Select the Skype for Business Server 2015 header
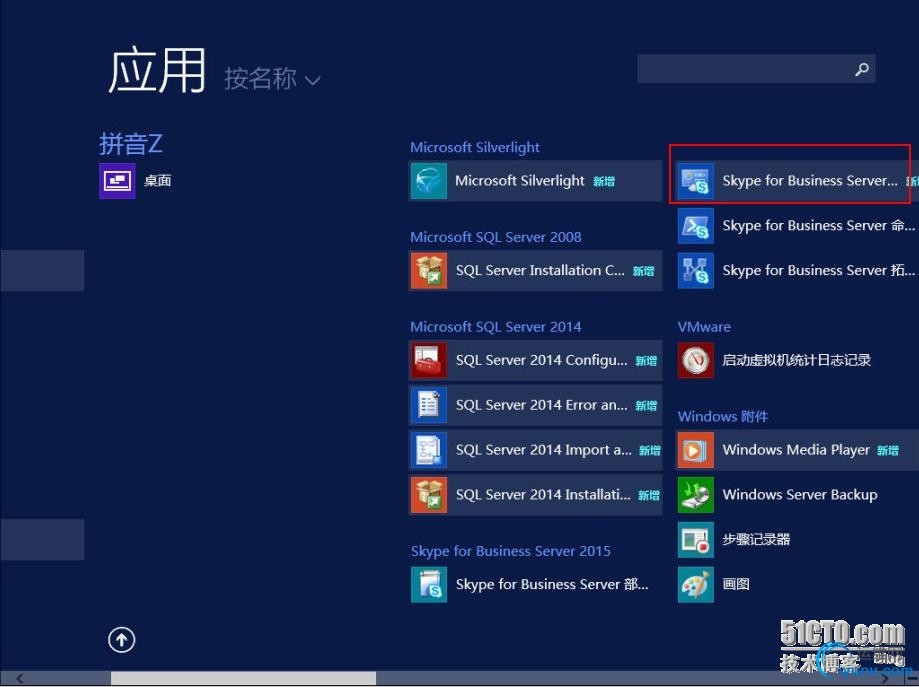The height and width of the screenshot is (687, 919). point(510,551)
